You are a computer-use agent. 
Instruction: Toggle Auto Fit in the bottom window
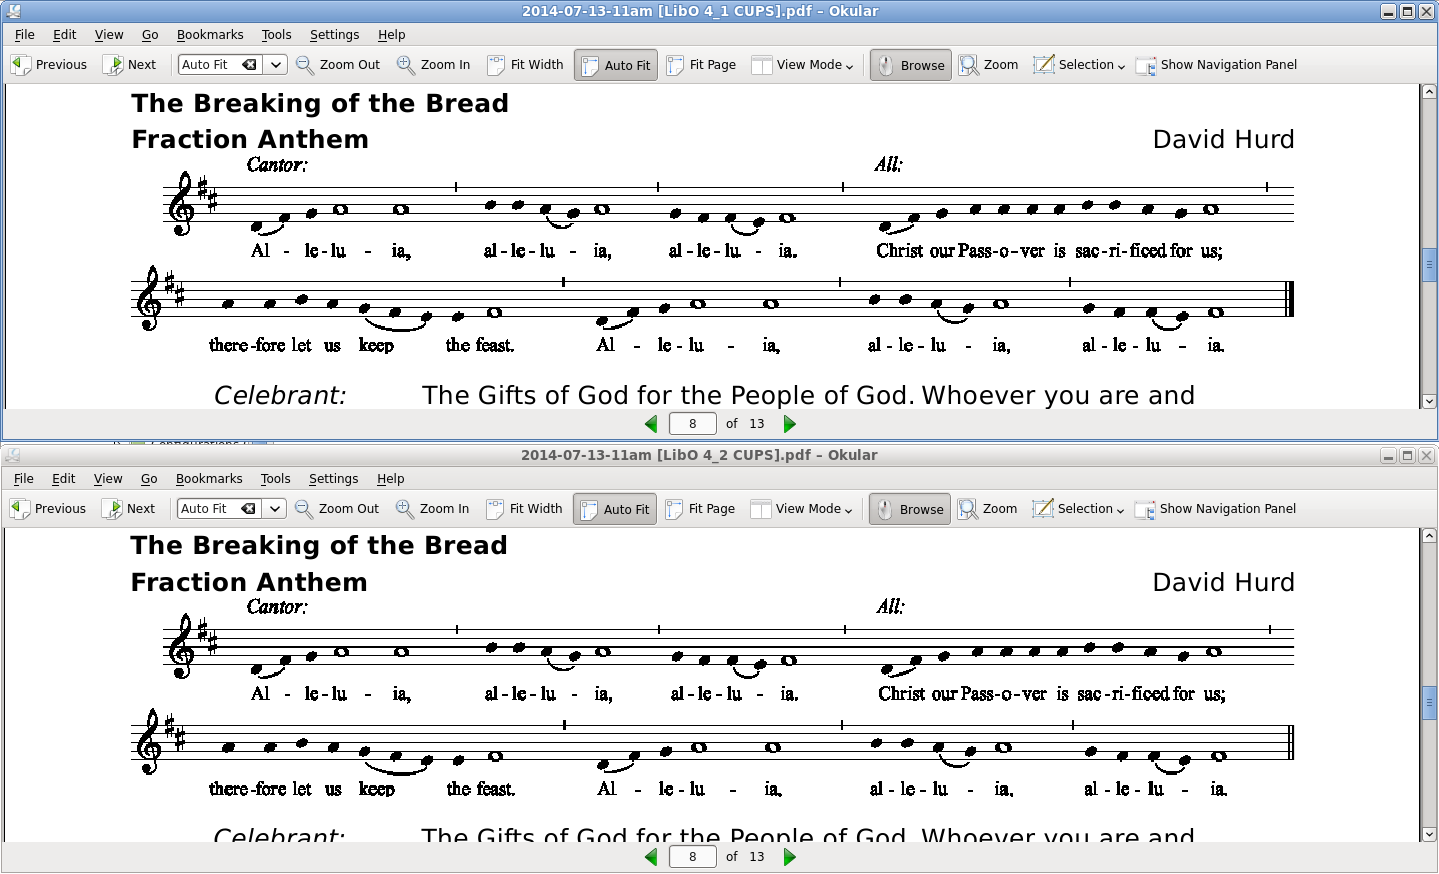click(614, 509)
